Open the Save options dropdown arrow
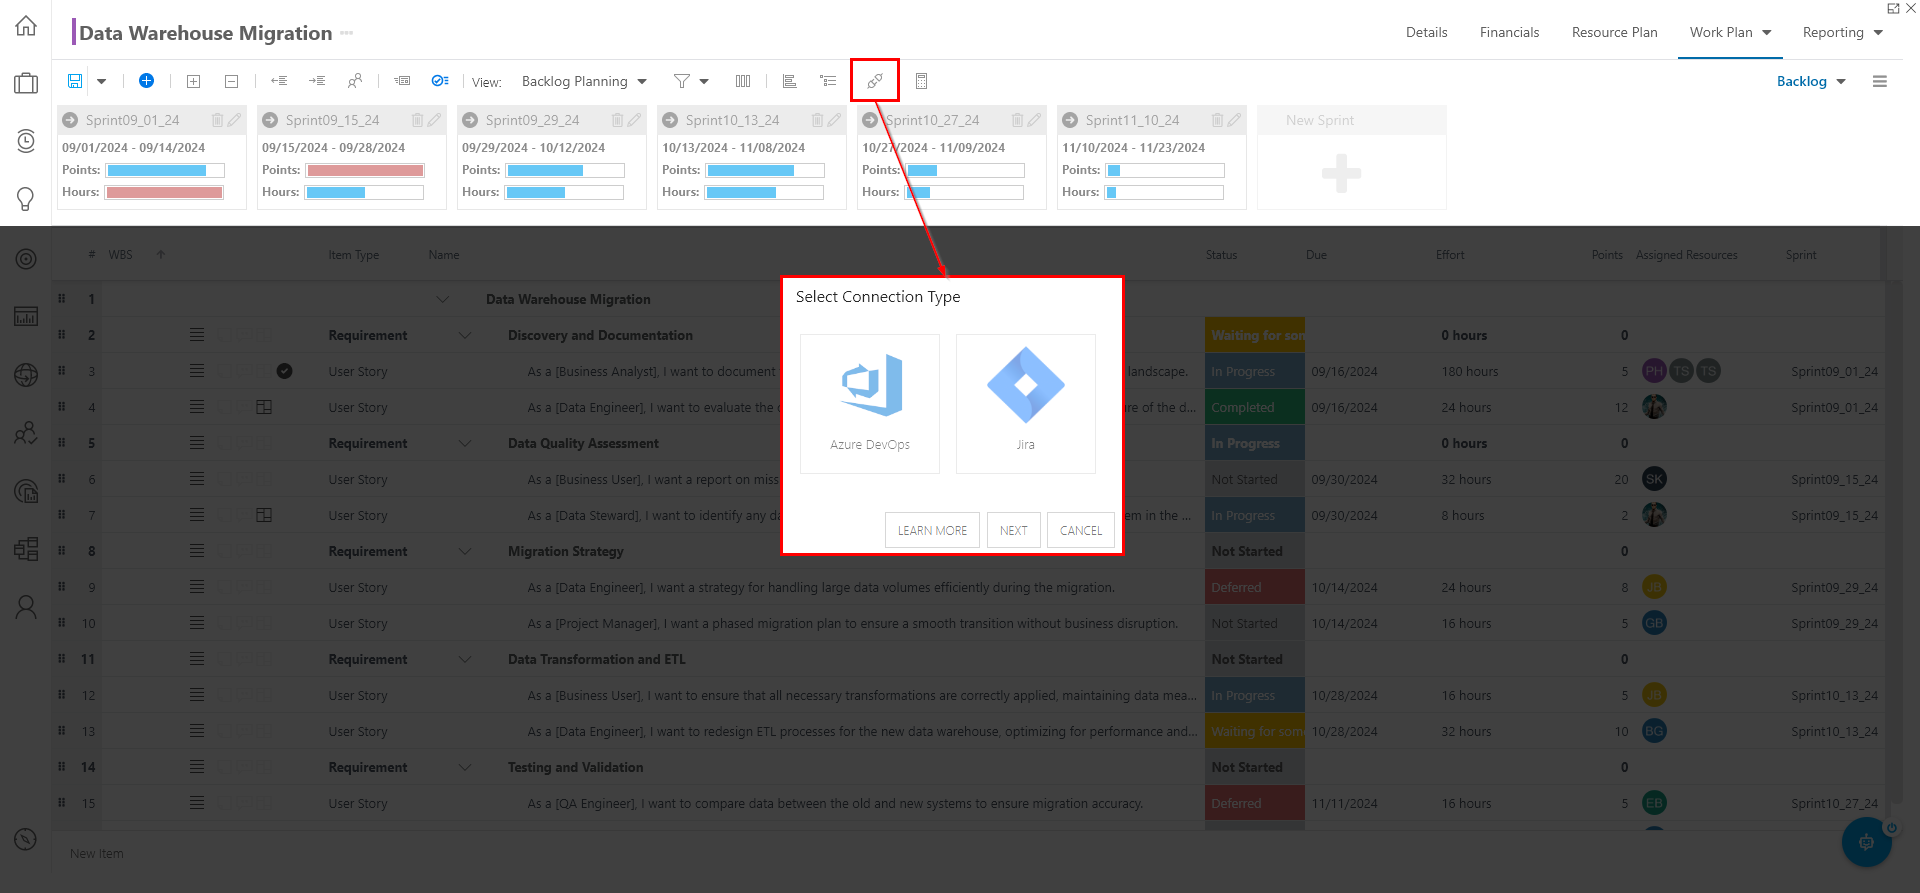1920x893 pixels. point(101,82)
